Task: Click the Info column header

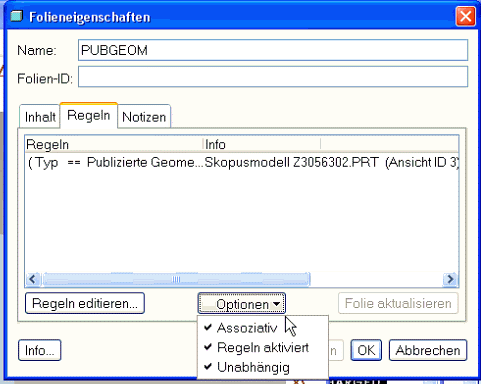Action: click(262, 145)
